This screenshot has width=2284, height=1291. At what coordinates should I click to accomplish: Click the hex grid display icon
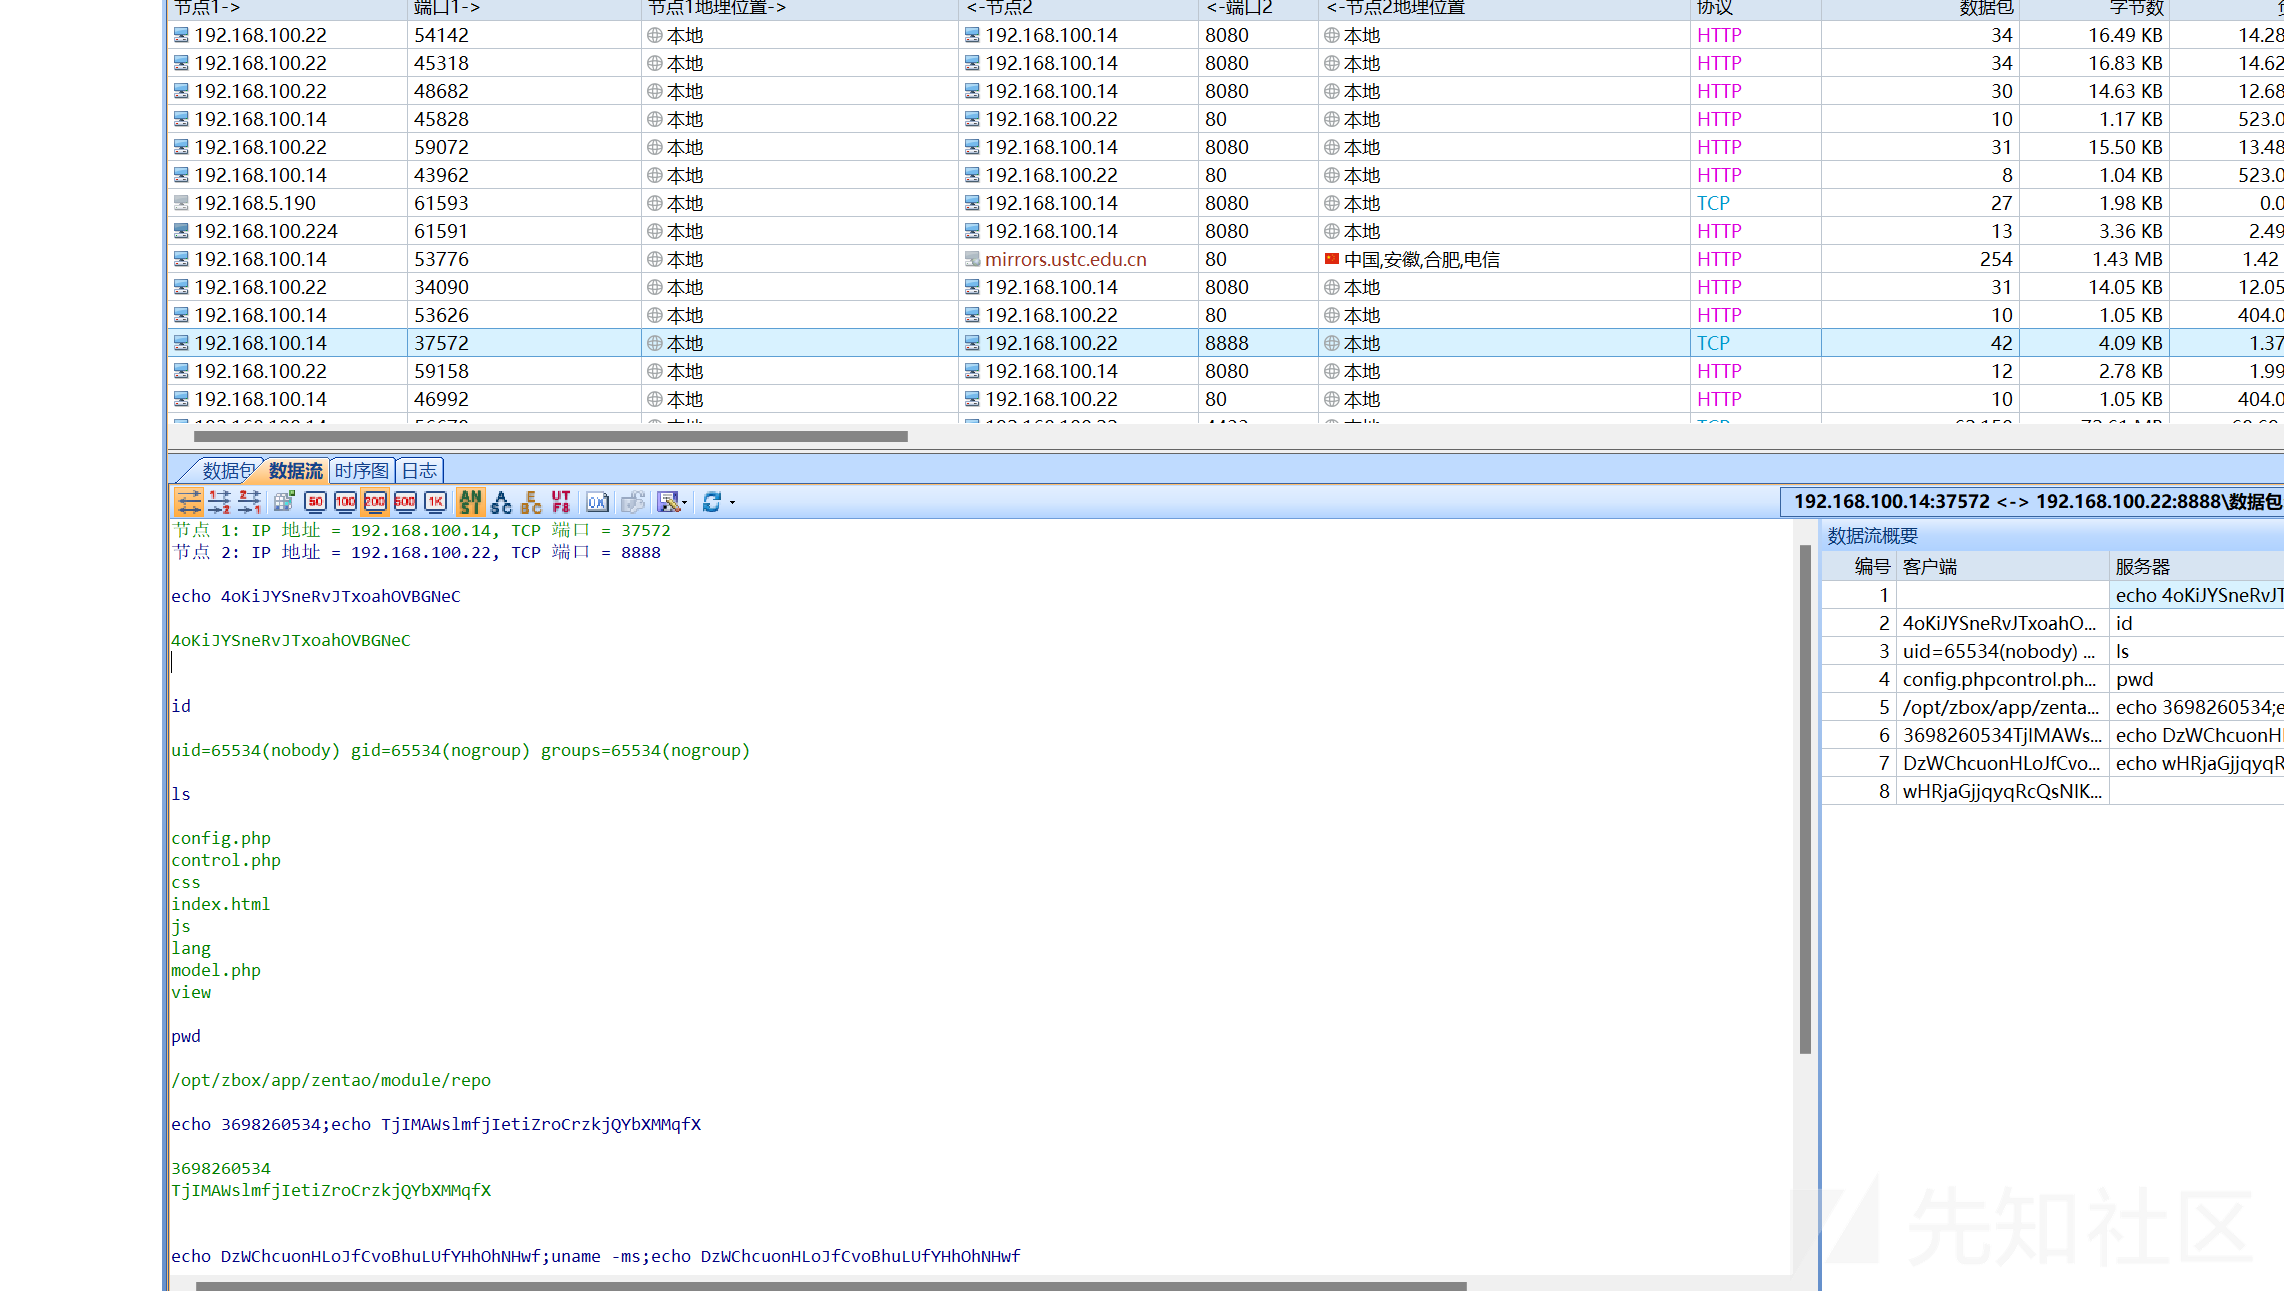click(284, 502)
